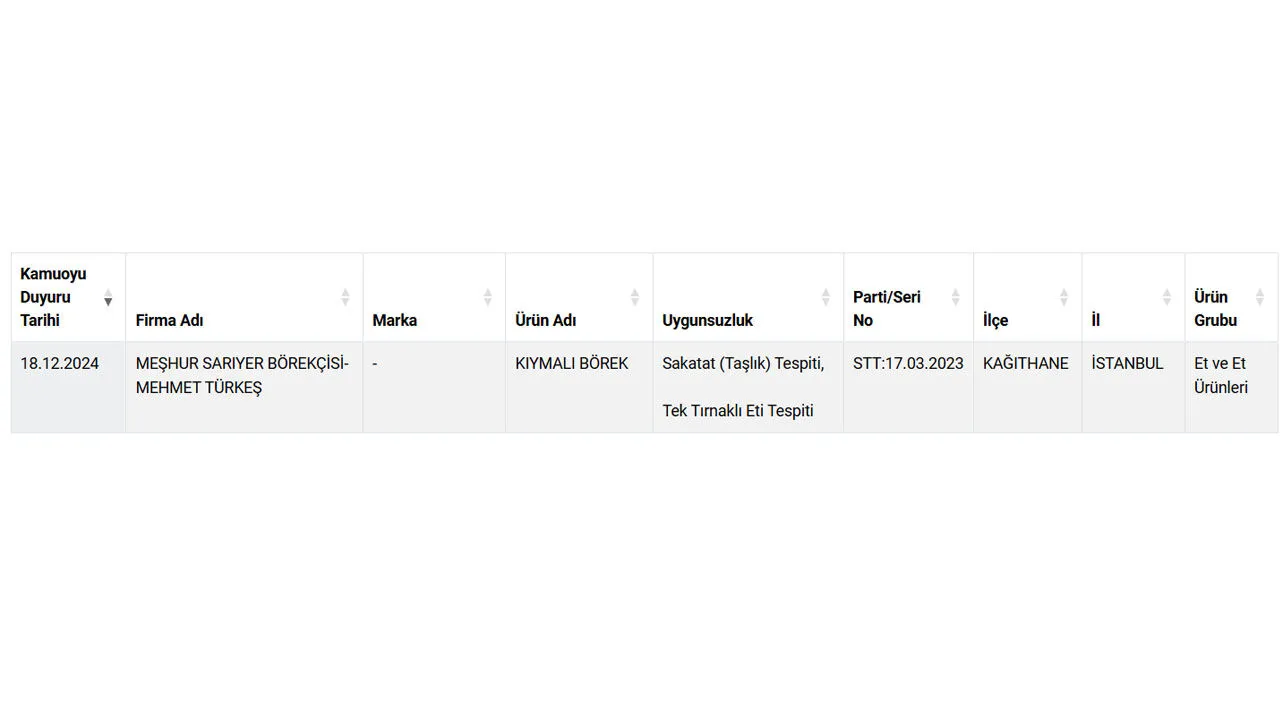The height and width of the screenshot is (720, 1280).
Task: Select date cell 18.12.2024
Action: 60,364
